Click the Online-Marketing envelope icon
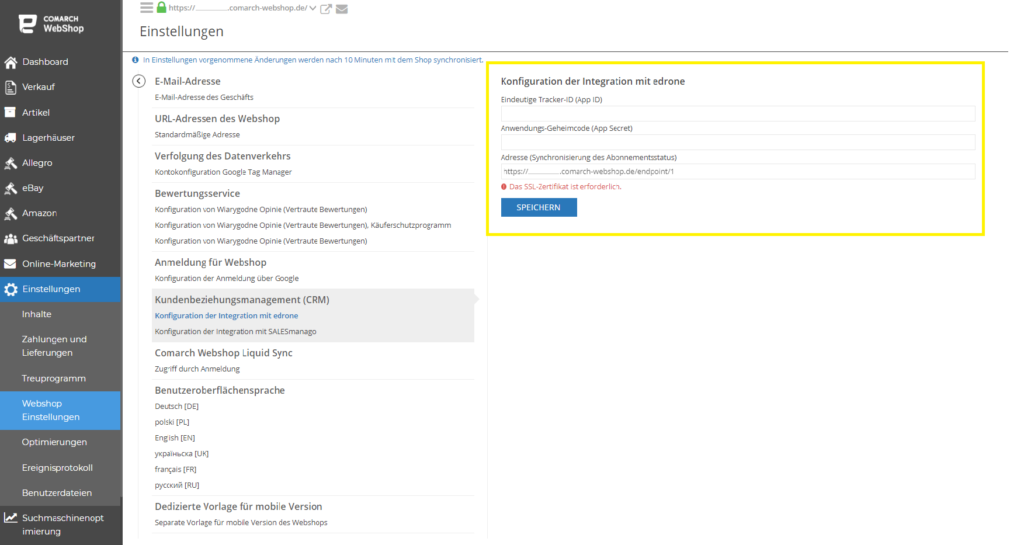Viewport: 1024px width, 545px height. (x=10, y=264)
